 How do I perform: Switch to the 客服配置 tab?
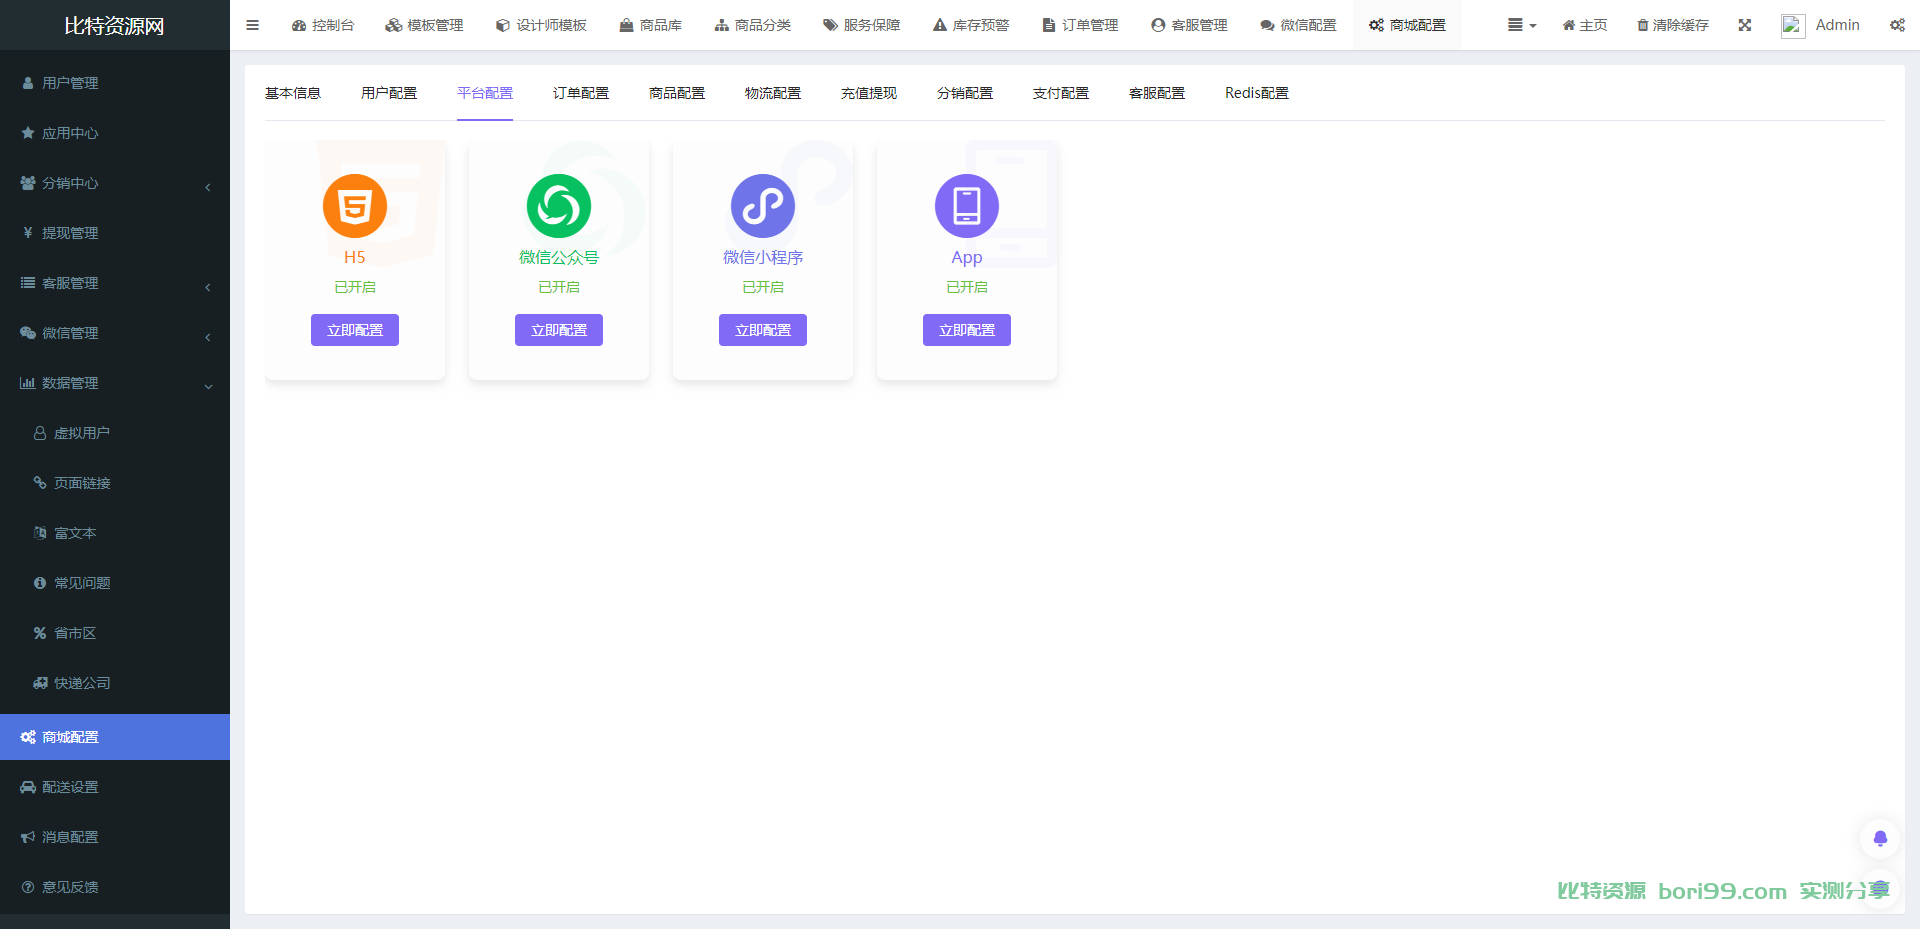pos(1157,93)
